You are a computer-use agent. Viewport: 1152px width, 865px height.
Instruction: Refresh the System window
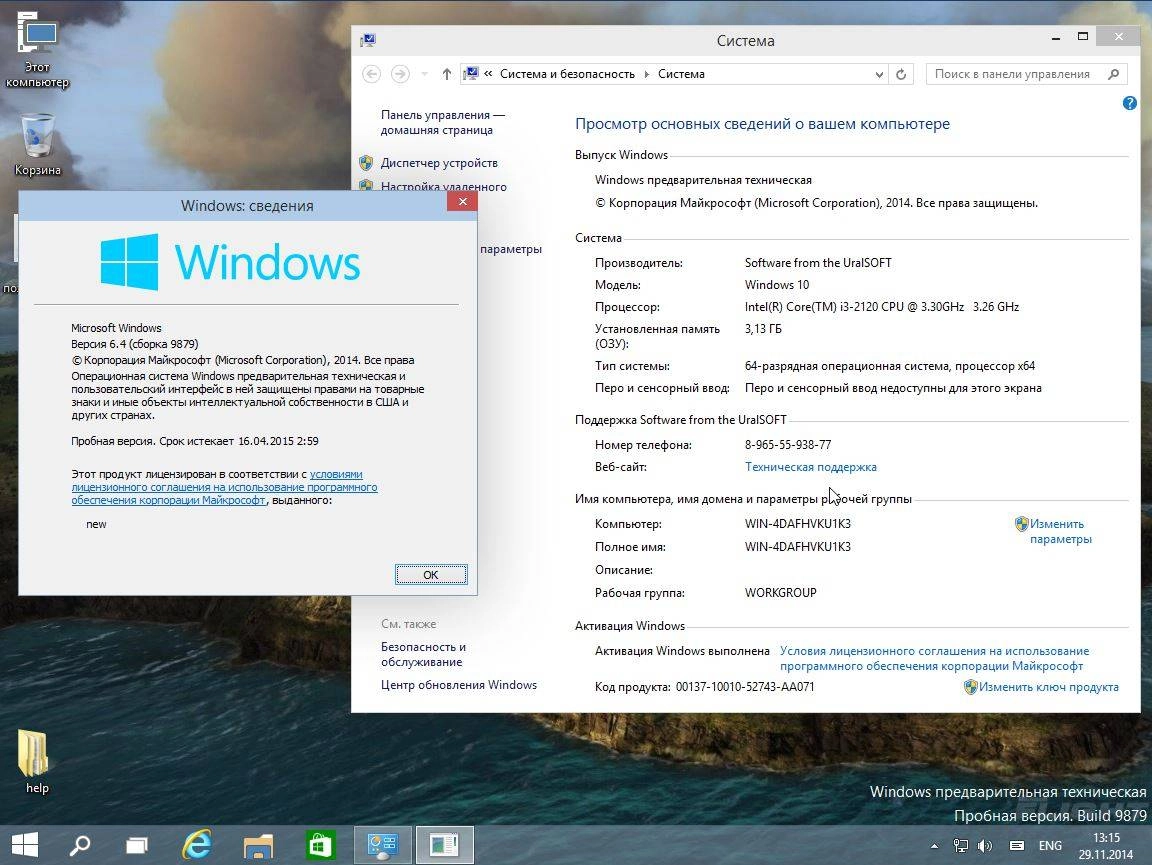(901, 74)
